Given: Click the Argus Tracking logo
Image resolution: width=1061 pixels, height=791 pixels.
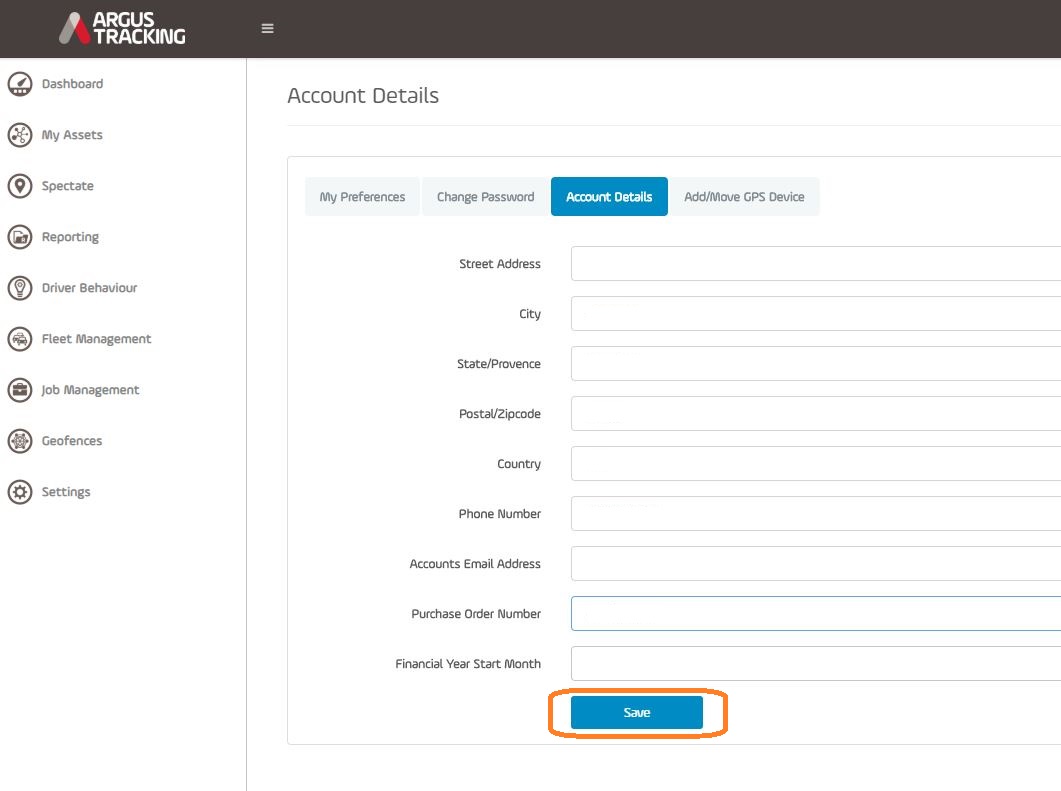Looking at the screenshot, I should (122, 28).
